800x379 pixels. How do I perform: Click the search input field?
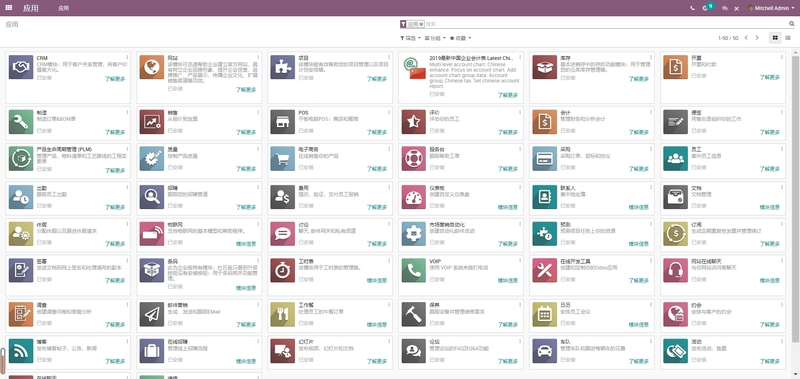606,24
